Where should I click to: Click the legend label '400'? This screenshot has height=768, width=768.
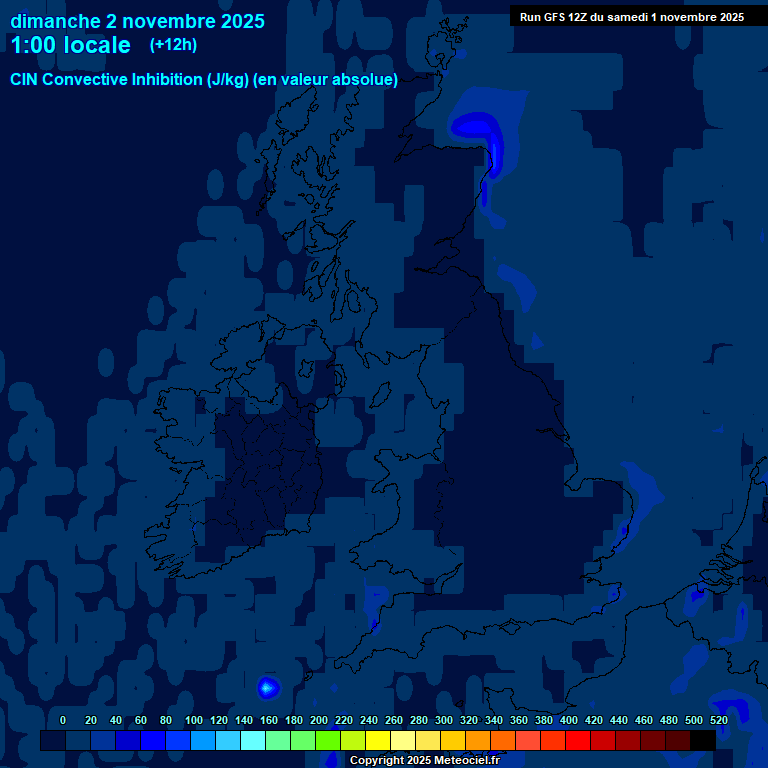[569, 720]
